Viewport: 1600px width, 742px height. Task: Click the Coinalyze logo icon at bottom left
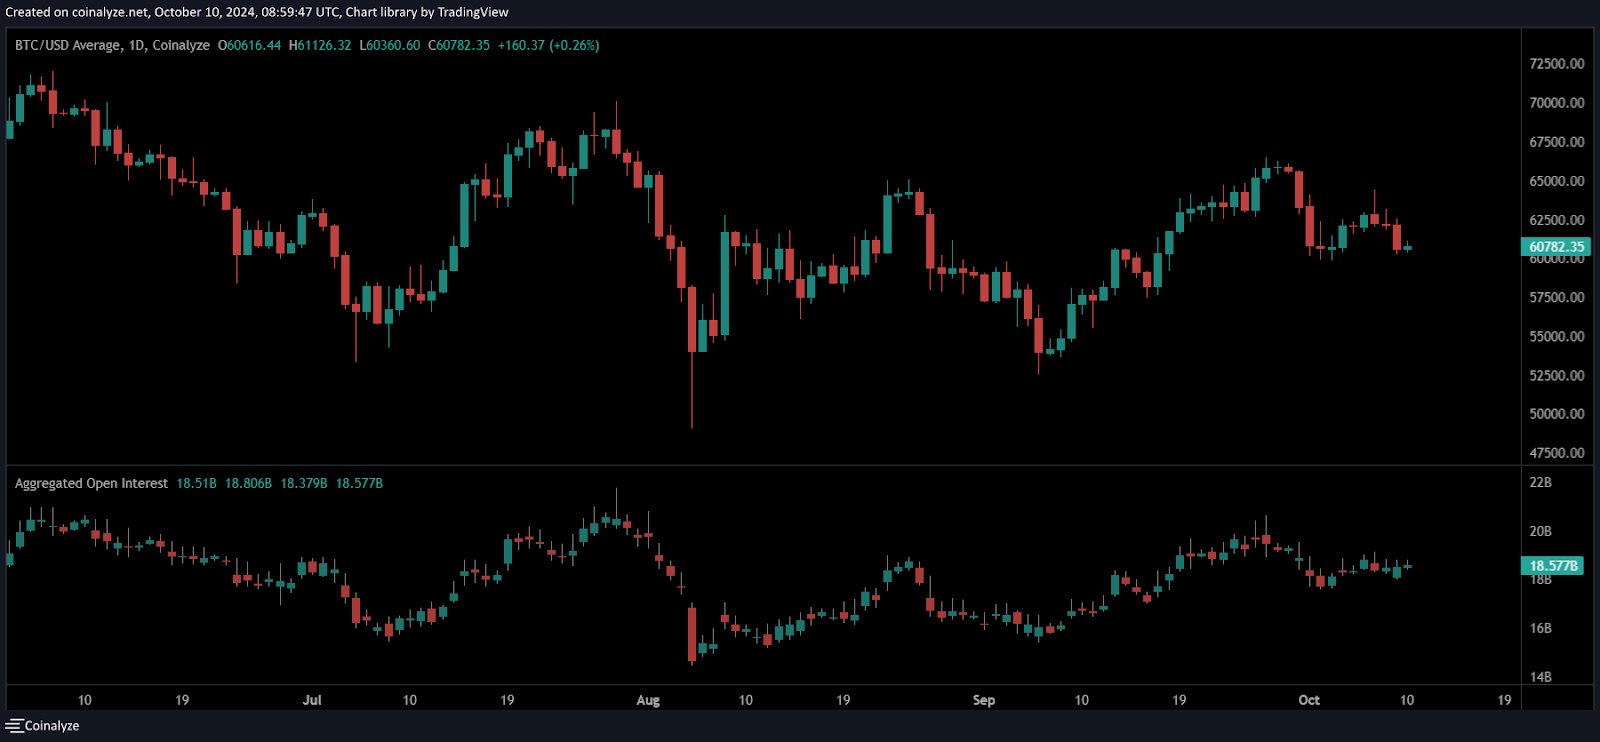pyautogui.click(x=14, y=726)
